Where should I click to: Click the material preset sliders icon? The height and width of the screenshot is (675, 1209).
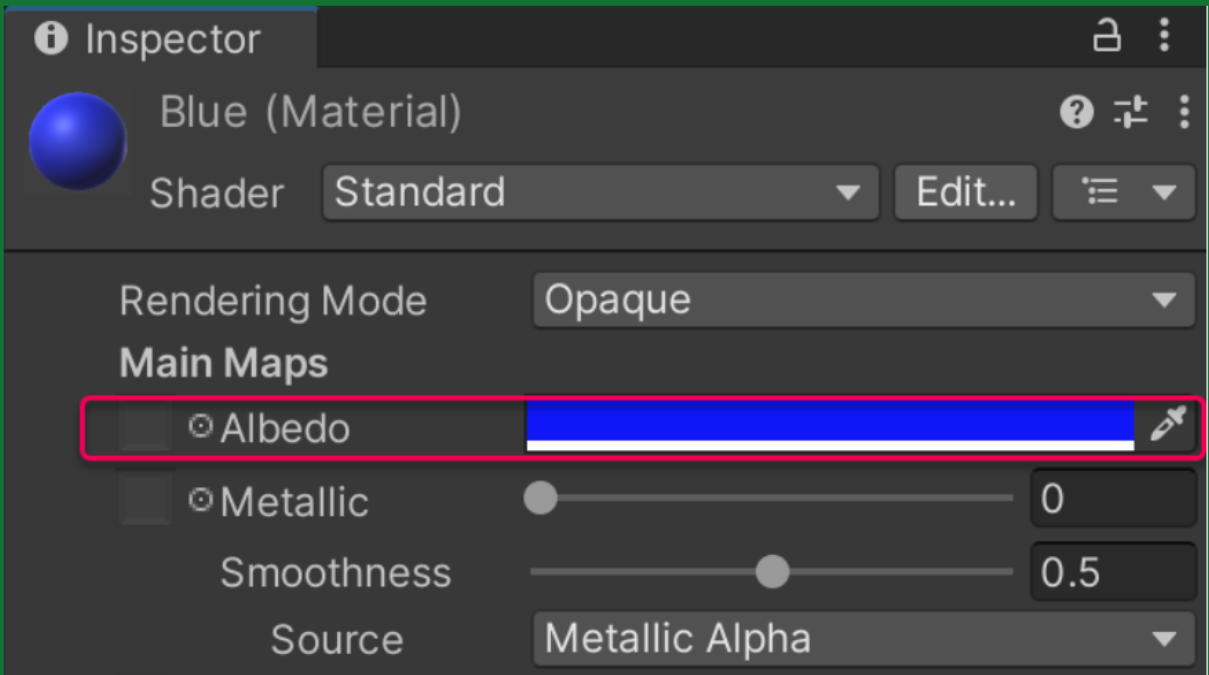(1131, 112)
